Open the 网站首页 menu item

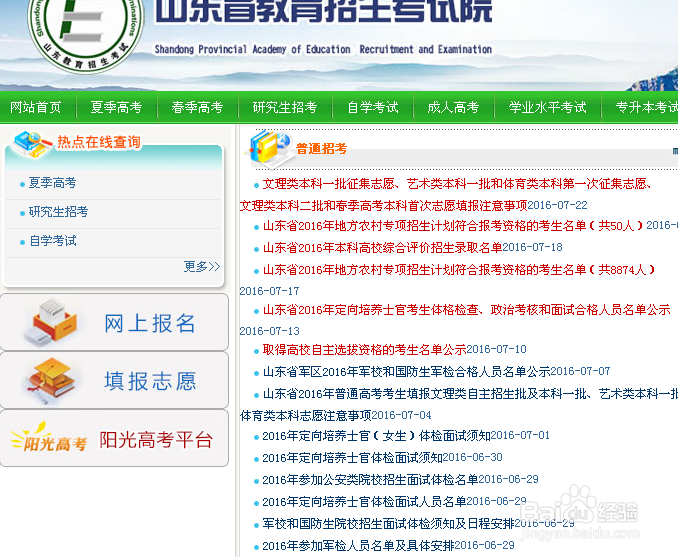coord(36,107)
